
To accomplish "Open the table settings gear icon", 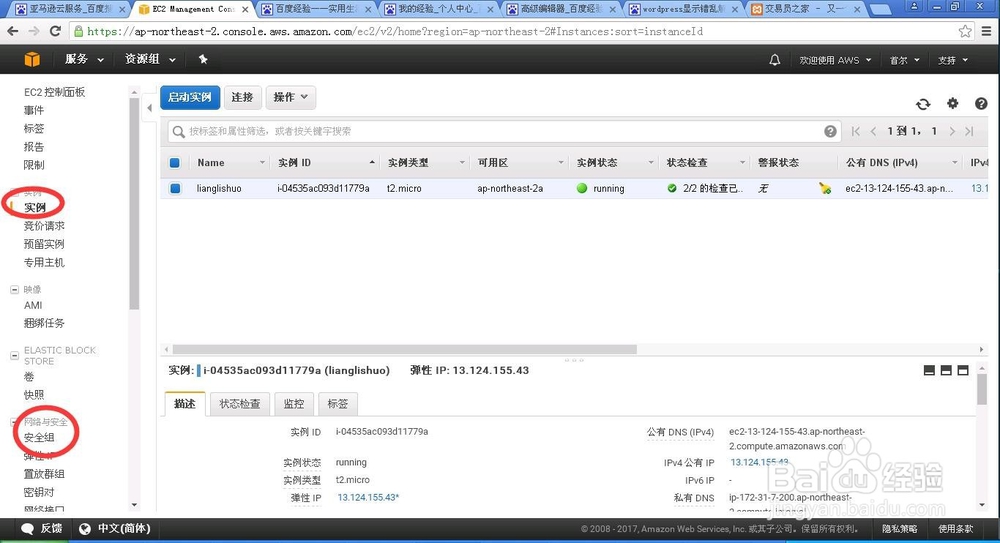I will pyautogui.click(x=952, y=103).
